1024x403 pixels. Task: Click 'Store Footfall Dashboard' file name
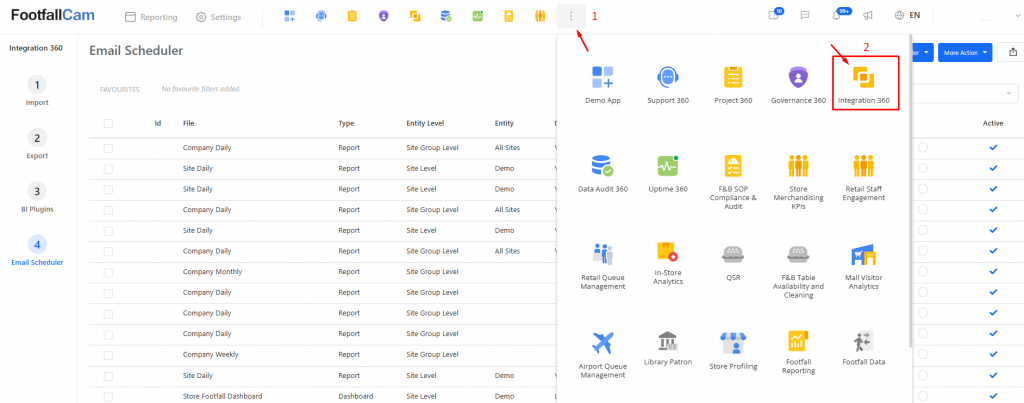223,396
